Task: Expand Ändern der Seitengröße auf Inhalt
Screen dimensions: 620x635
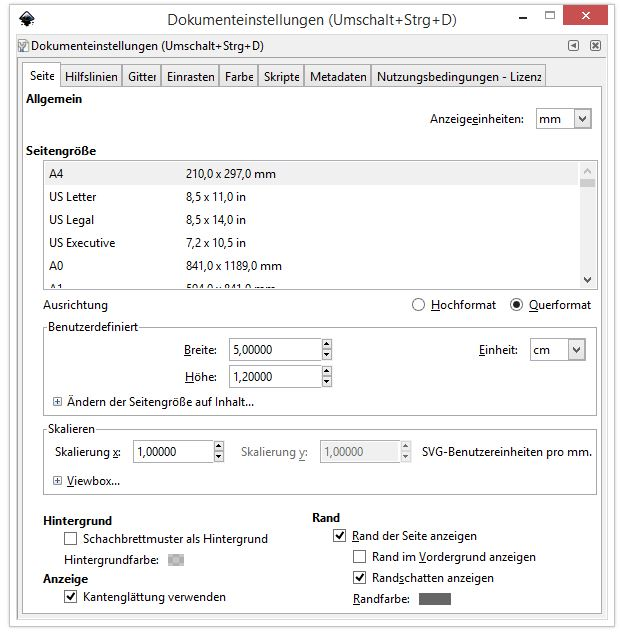Action: (x=58, y=402)
